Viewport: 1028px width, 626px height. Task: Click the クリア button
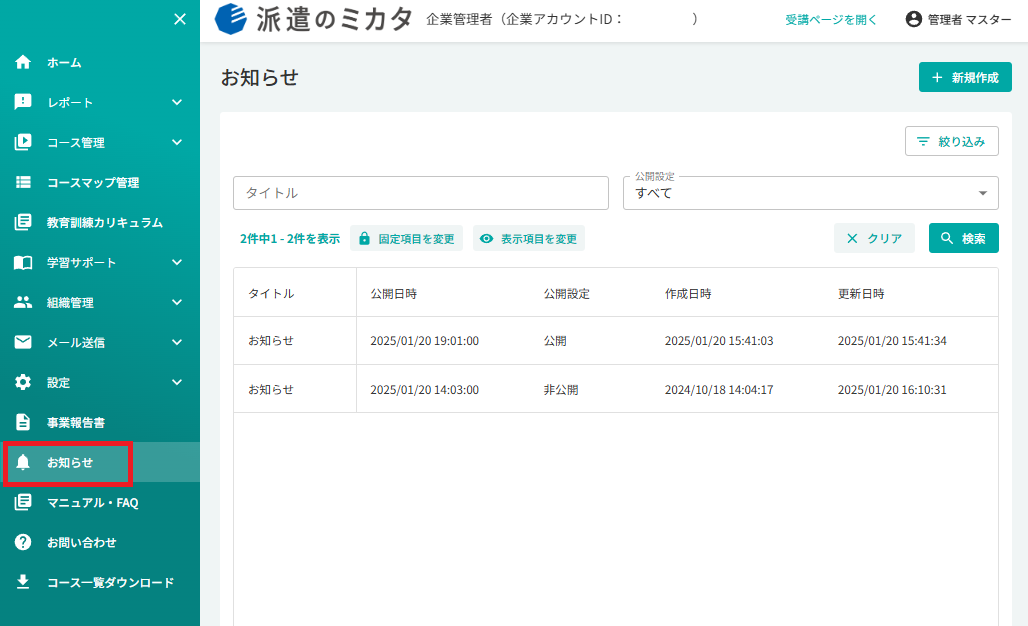874,238
